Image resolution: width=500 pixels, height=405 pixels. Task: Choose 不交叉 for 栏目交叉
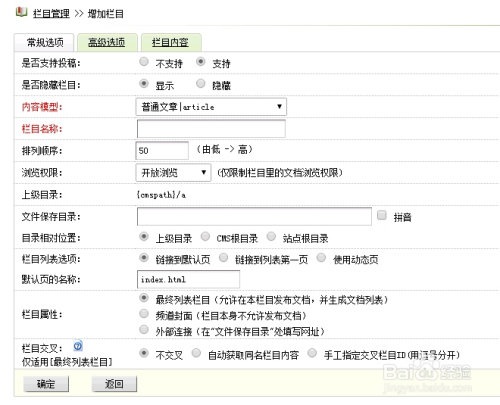click(x=144, y=353)
